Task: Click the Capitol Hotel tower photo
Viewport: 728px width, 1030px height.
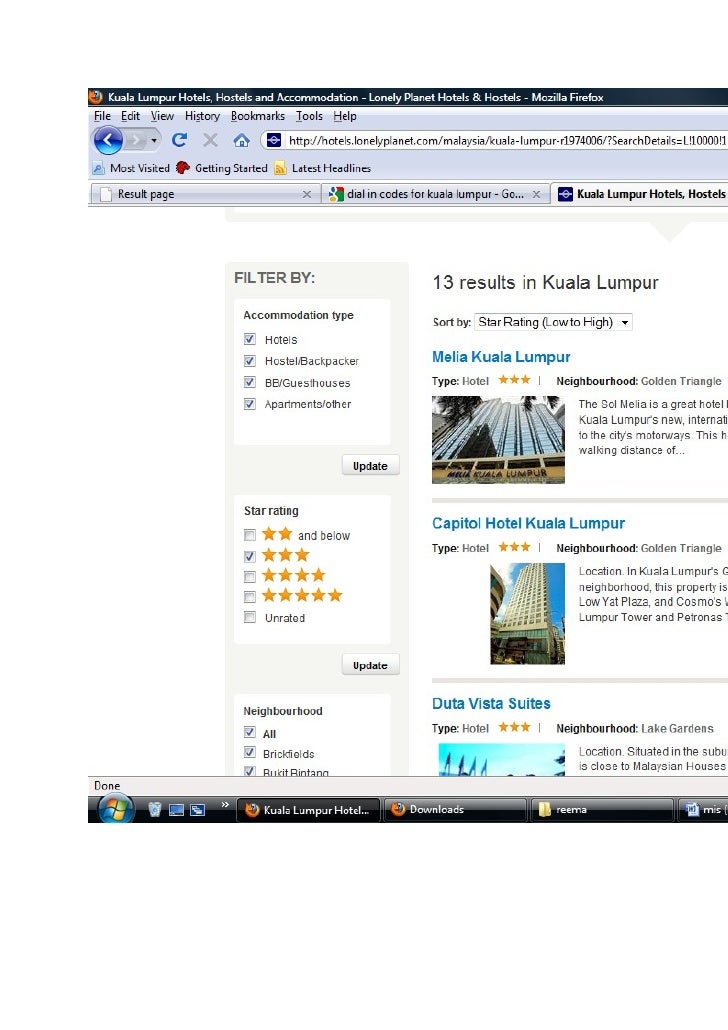Action: pyautogui.click(x=528, y=614)
